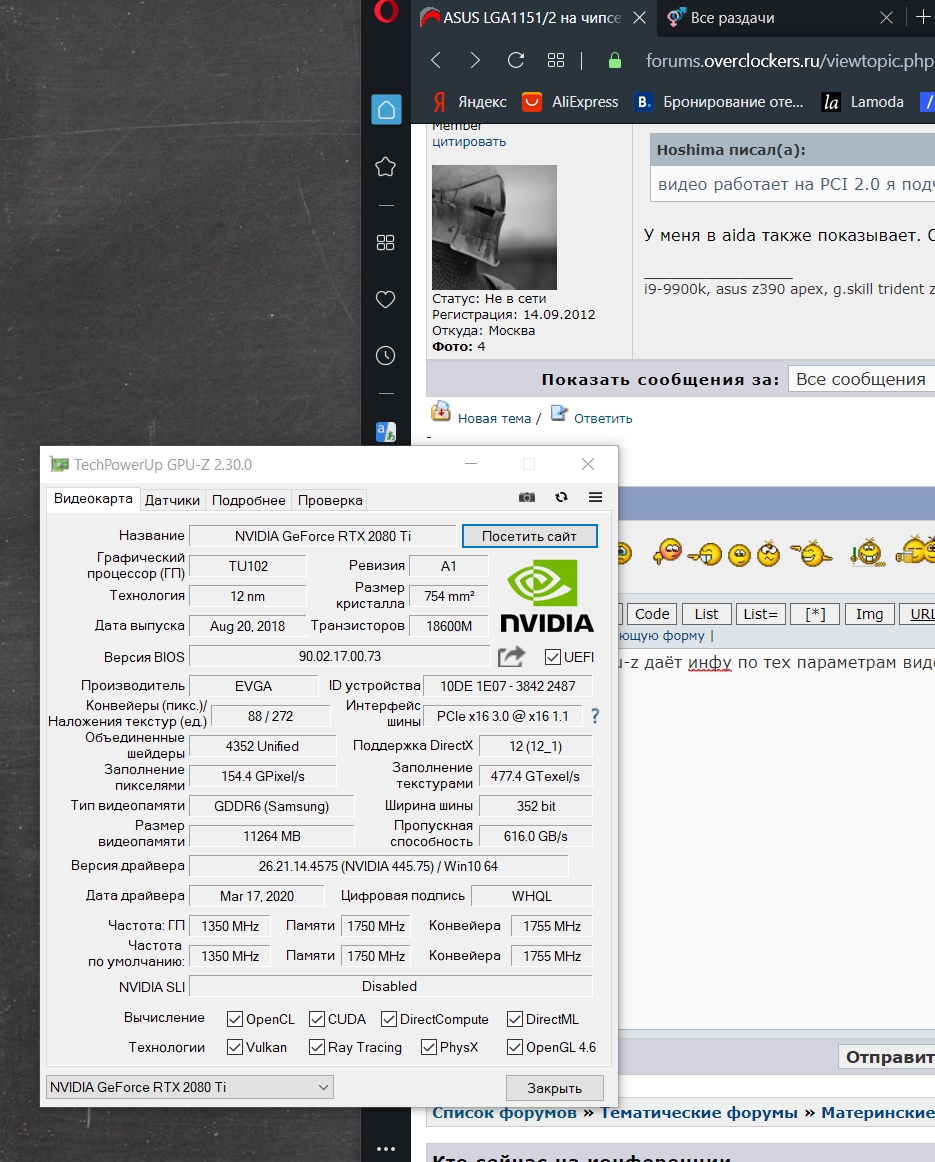Click the browser address bar URL
Viewport: 935px width, 1162px height.
coord(789,60)
